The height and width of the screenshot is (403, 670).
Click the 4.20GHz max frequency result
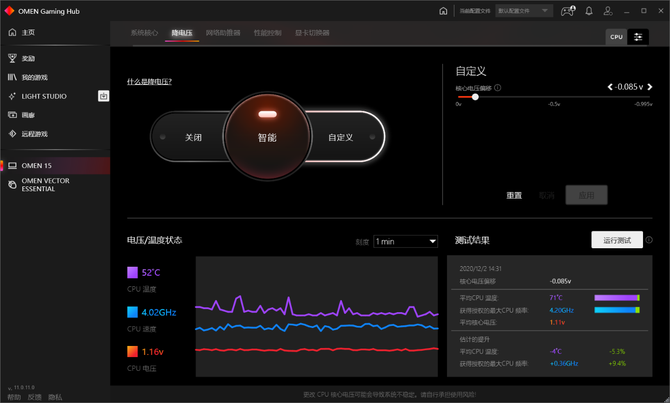[x=561, y=310]
